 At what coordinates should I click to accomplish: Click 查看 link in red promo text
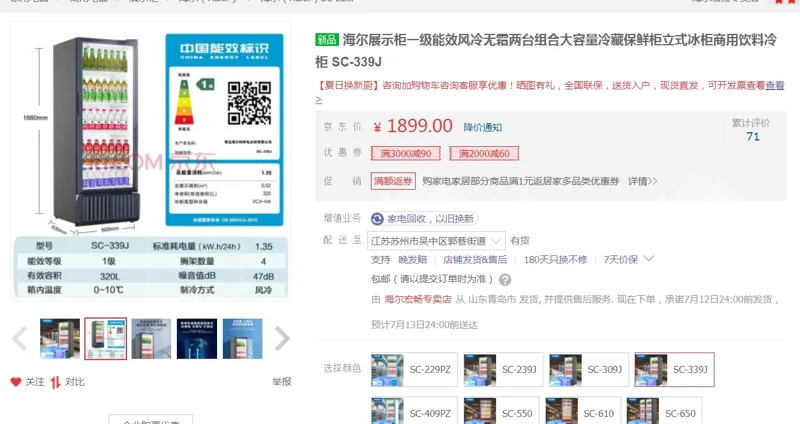[774, 85]
